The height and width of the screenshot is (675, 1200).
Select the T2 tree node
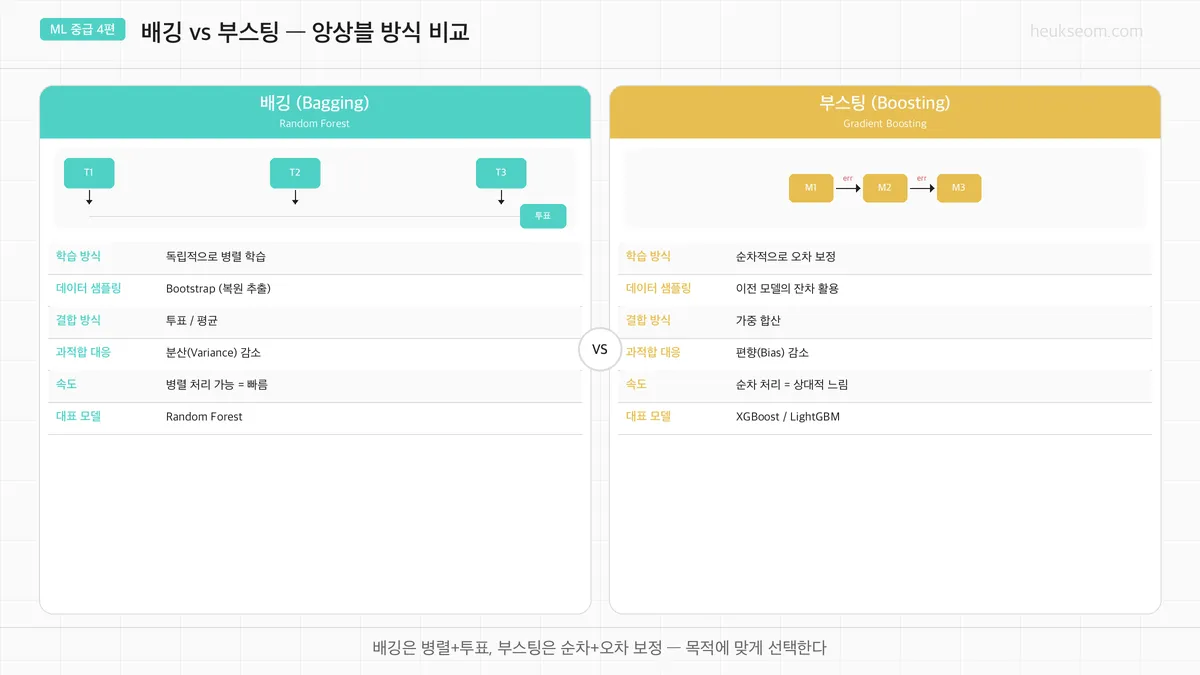click(294, 172)
